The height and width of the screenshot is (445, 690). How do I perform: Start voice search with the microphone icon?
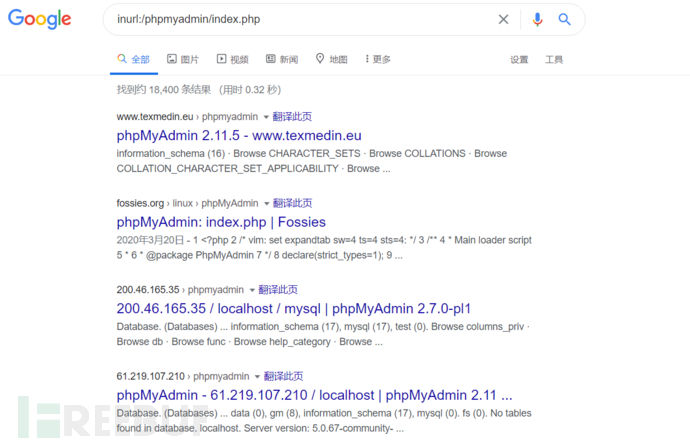537,19
